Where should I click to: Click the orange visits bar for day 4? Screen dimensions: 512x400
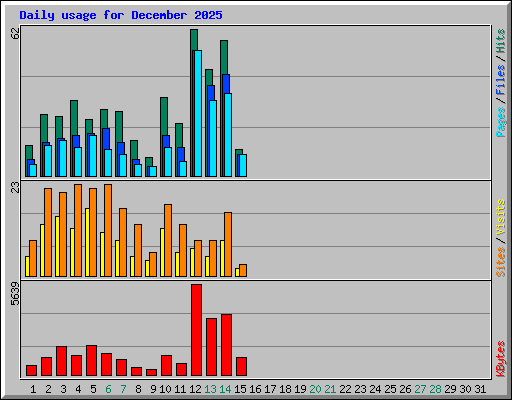click(x=78, y=230)
